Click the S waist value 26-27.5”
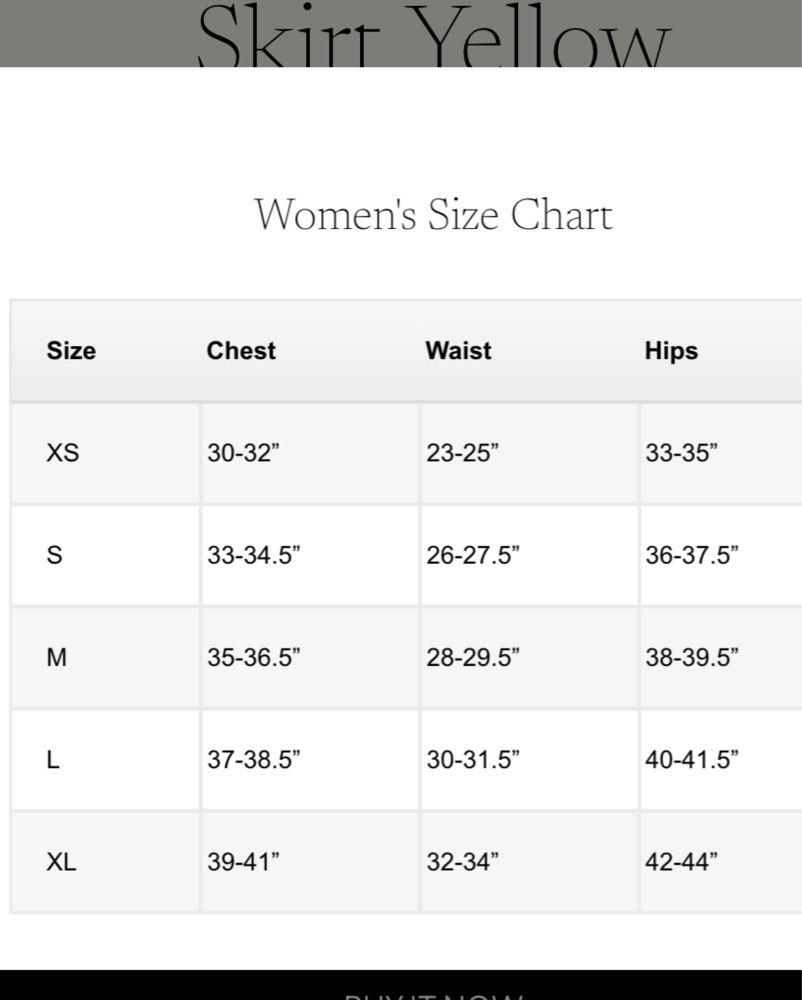The image size is (802, 1000). click(x=473, y=555)
